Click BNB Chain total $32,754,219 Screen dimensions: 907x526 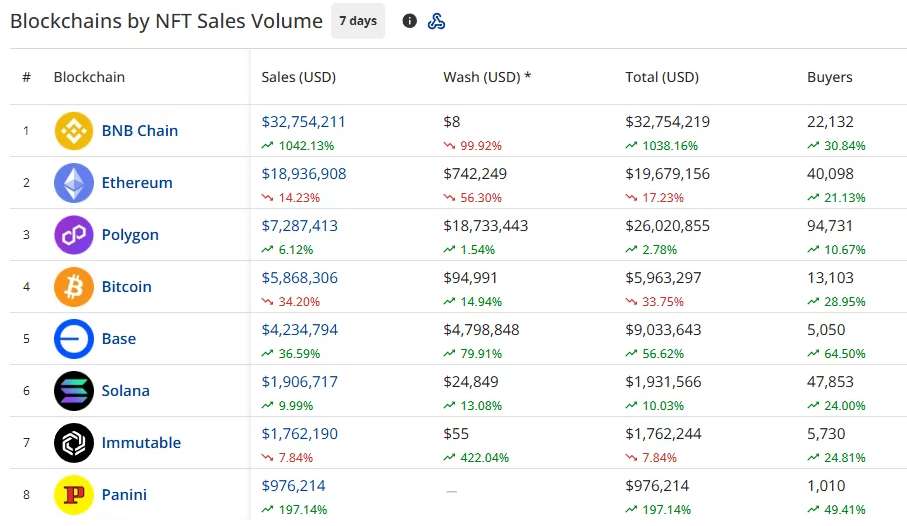tap(668, 122)
